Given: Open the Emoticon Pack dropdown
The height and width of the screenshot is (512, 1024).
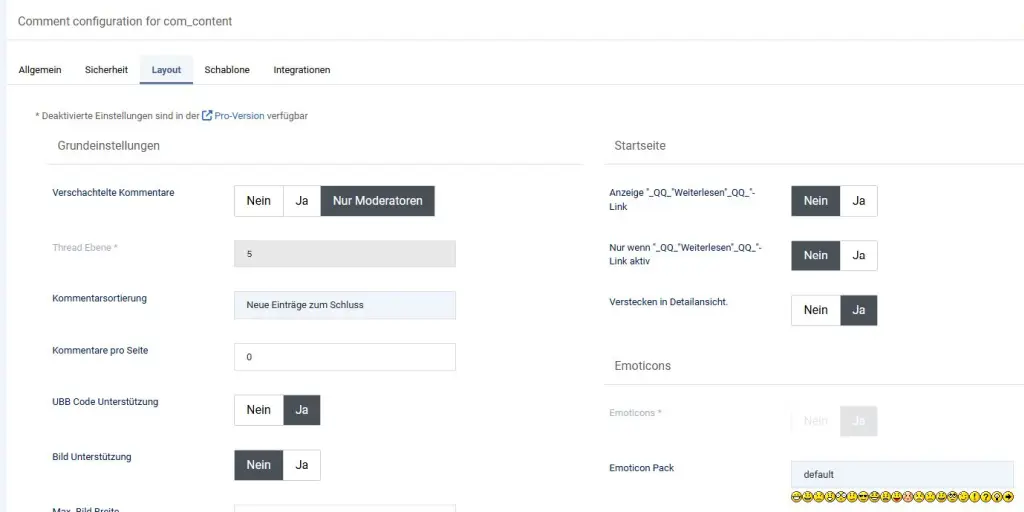Looking at the screenshot, I should click(901, 474).
